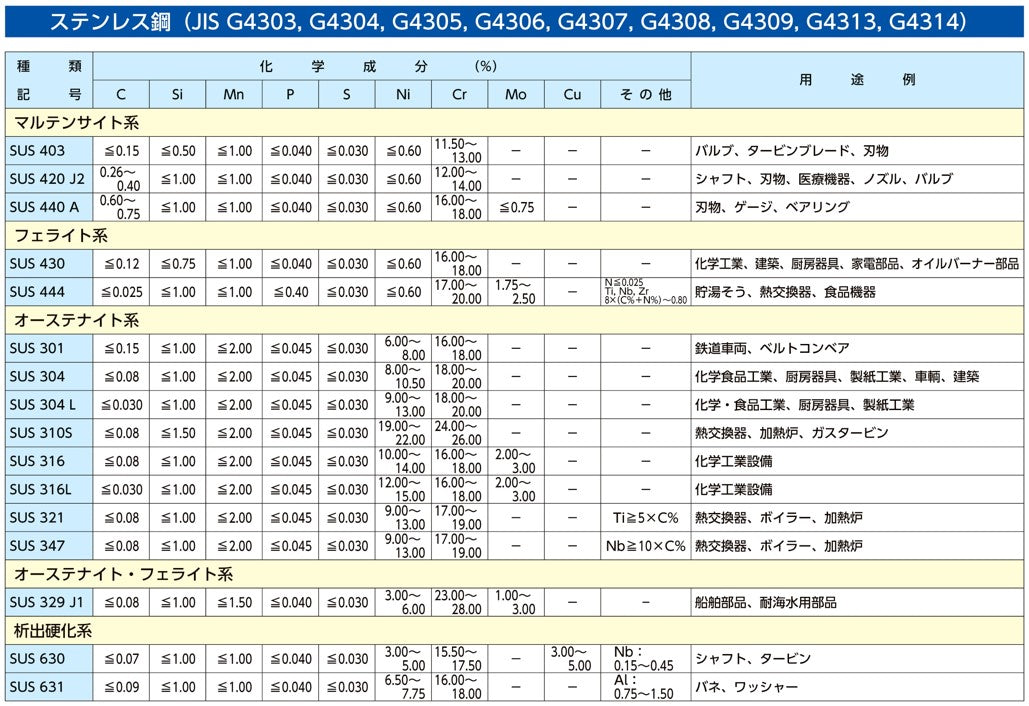Click the バルブ、タービンブレード、刃物 usage cell
Viewport: 1029px width, 706px height.
coord(790,151)
